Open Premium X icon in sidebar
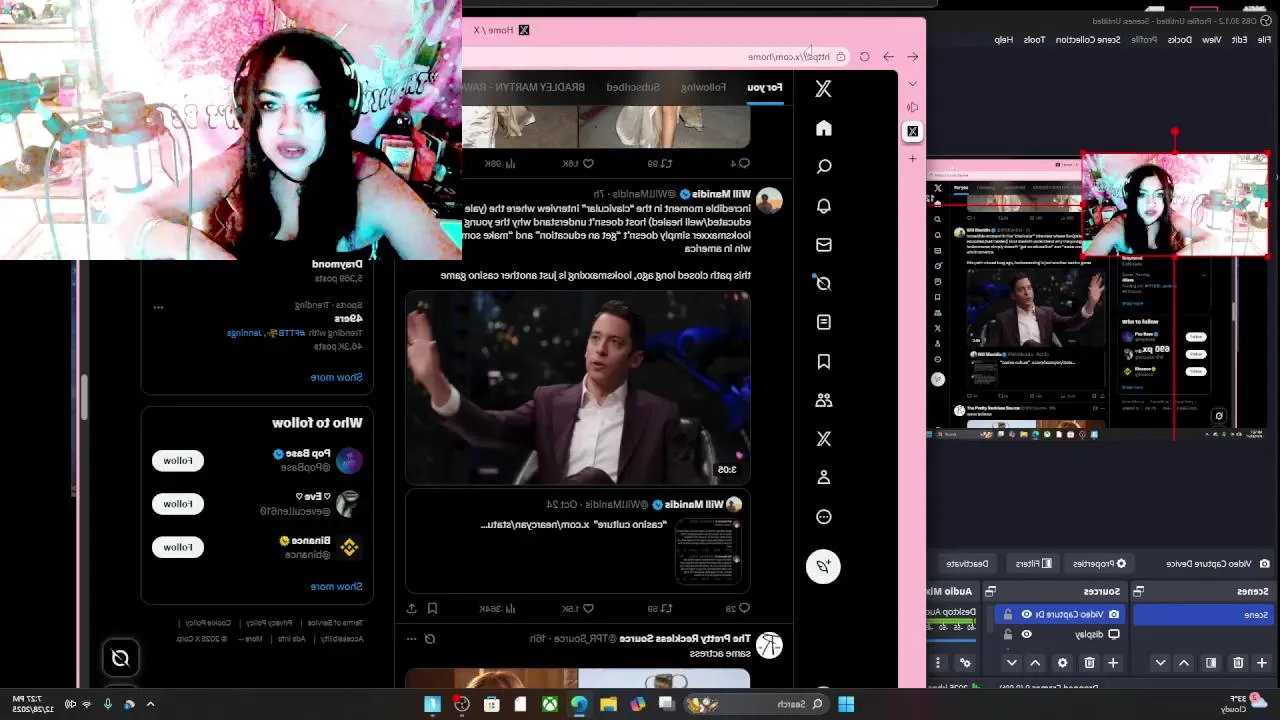1280x720 pixels. [823, 439]
